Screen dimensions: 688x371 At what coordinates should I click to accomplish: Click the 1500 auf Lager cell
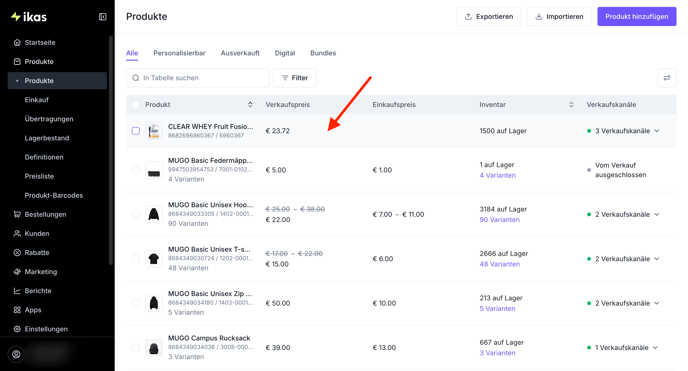coord(503,131)
